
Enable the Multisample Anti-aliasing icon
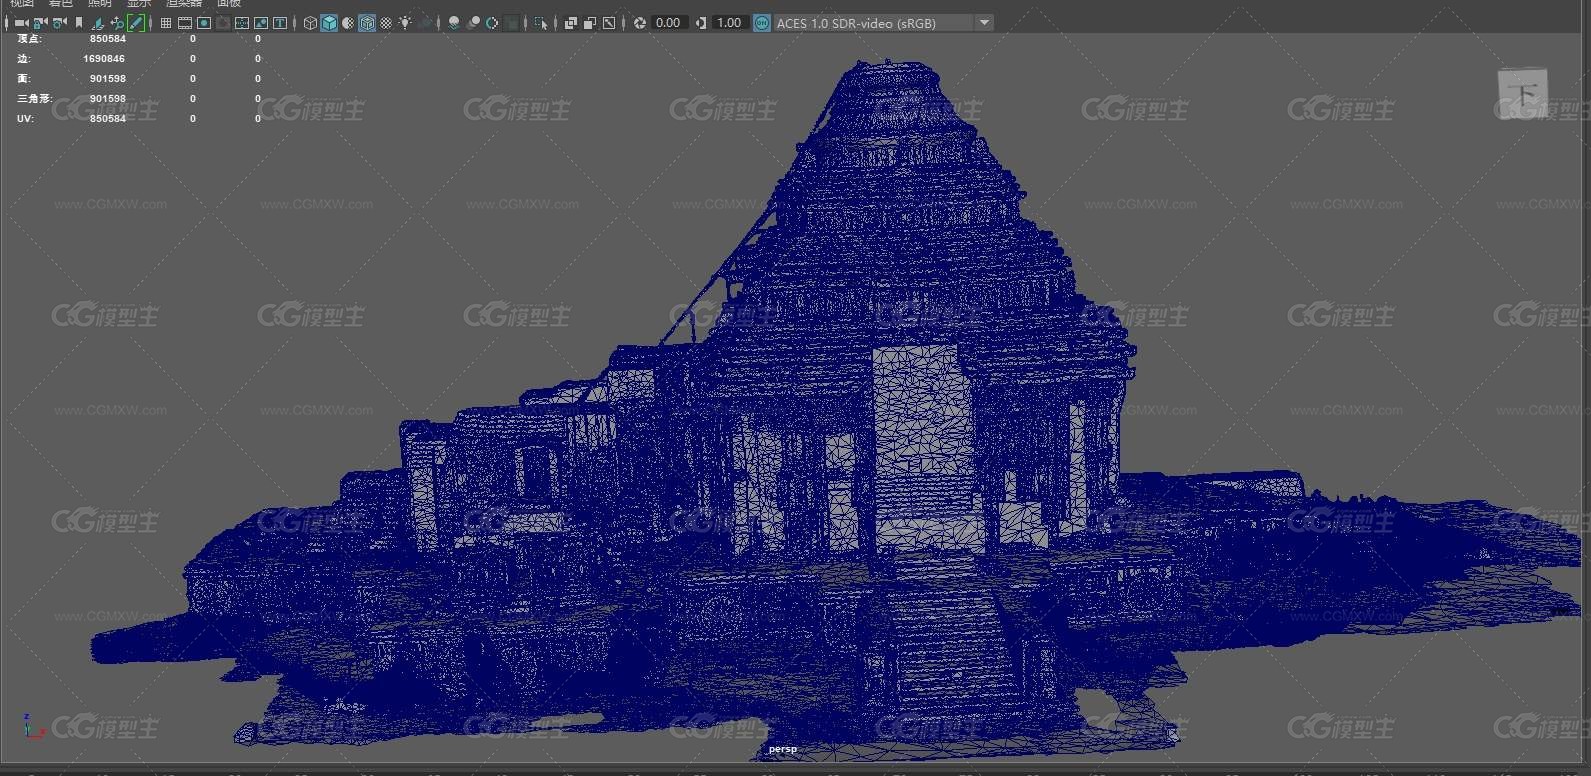(x=492, y=23)
